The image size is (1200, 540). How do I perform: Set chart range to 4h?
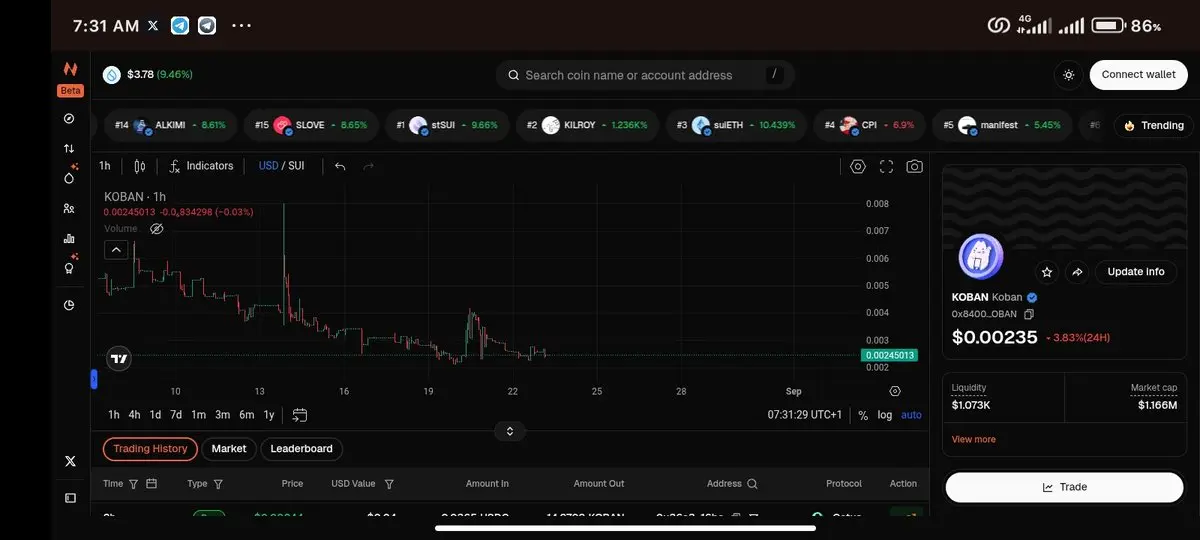point(134,415)
